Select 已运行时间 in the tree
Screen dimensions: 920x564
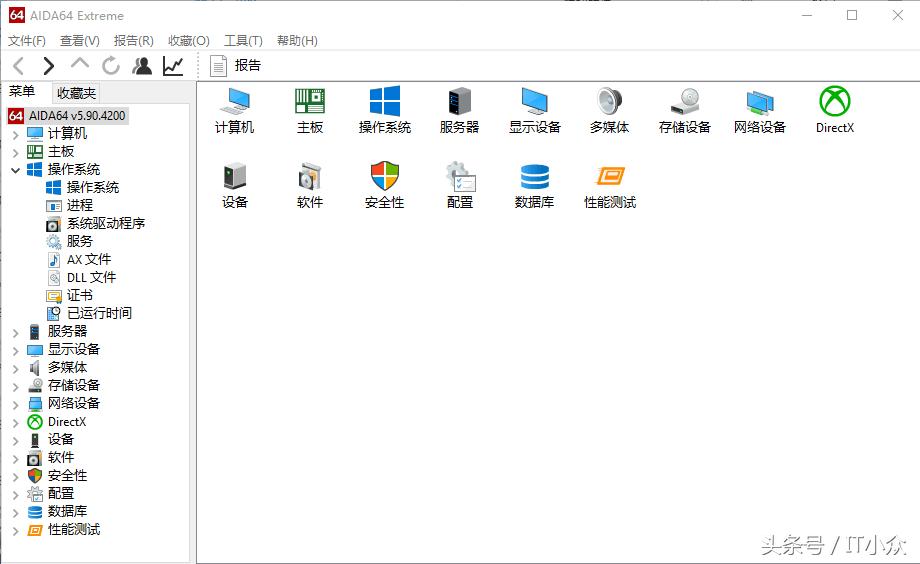tap(99, 313)
